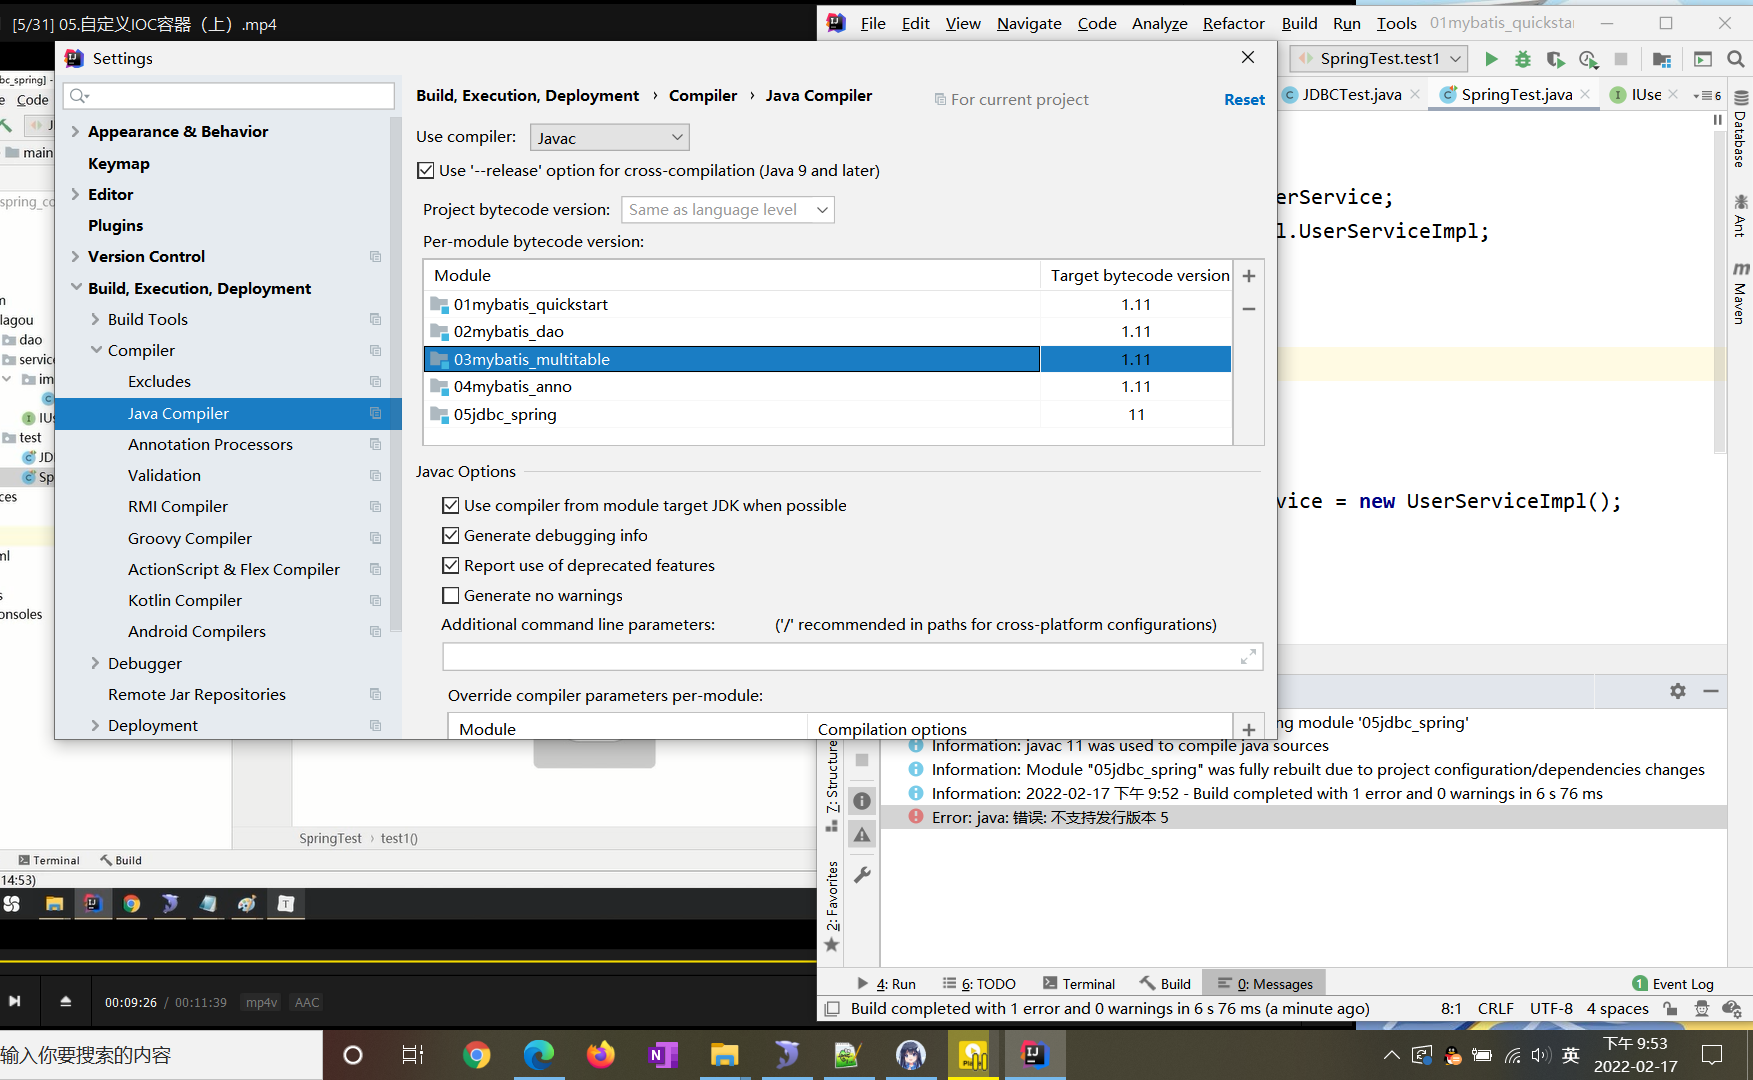The height and width of the screenshot is (1080, 1753).
Task: Open 6: TODO tool window button
Action: click(x=979, y=984)
